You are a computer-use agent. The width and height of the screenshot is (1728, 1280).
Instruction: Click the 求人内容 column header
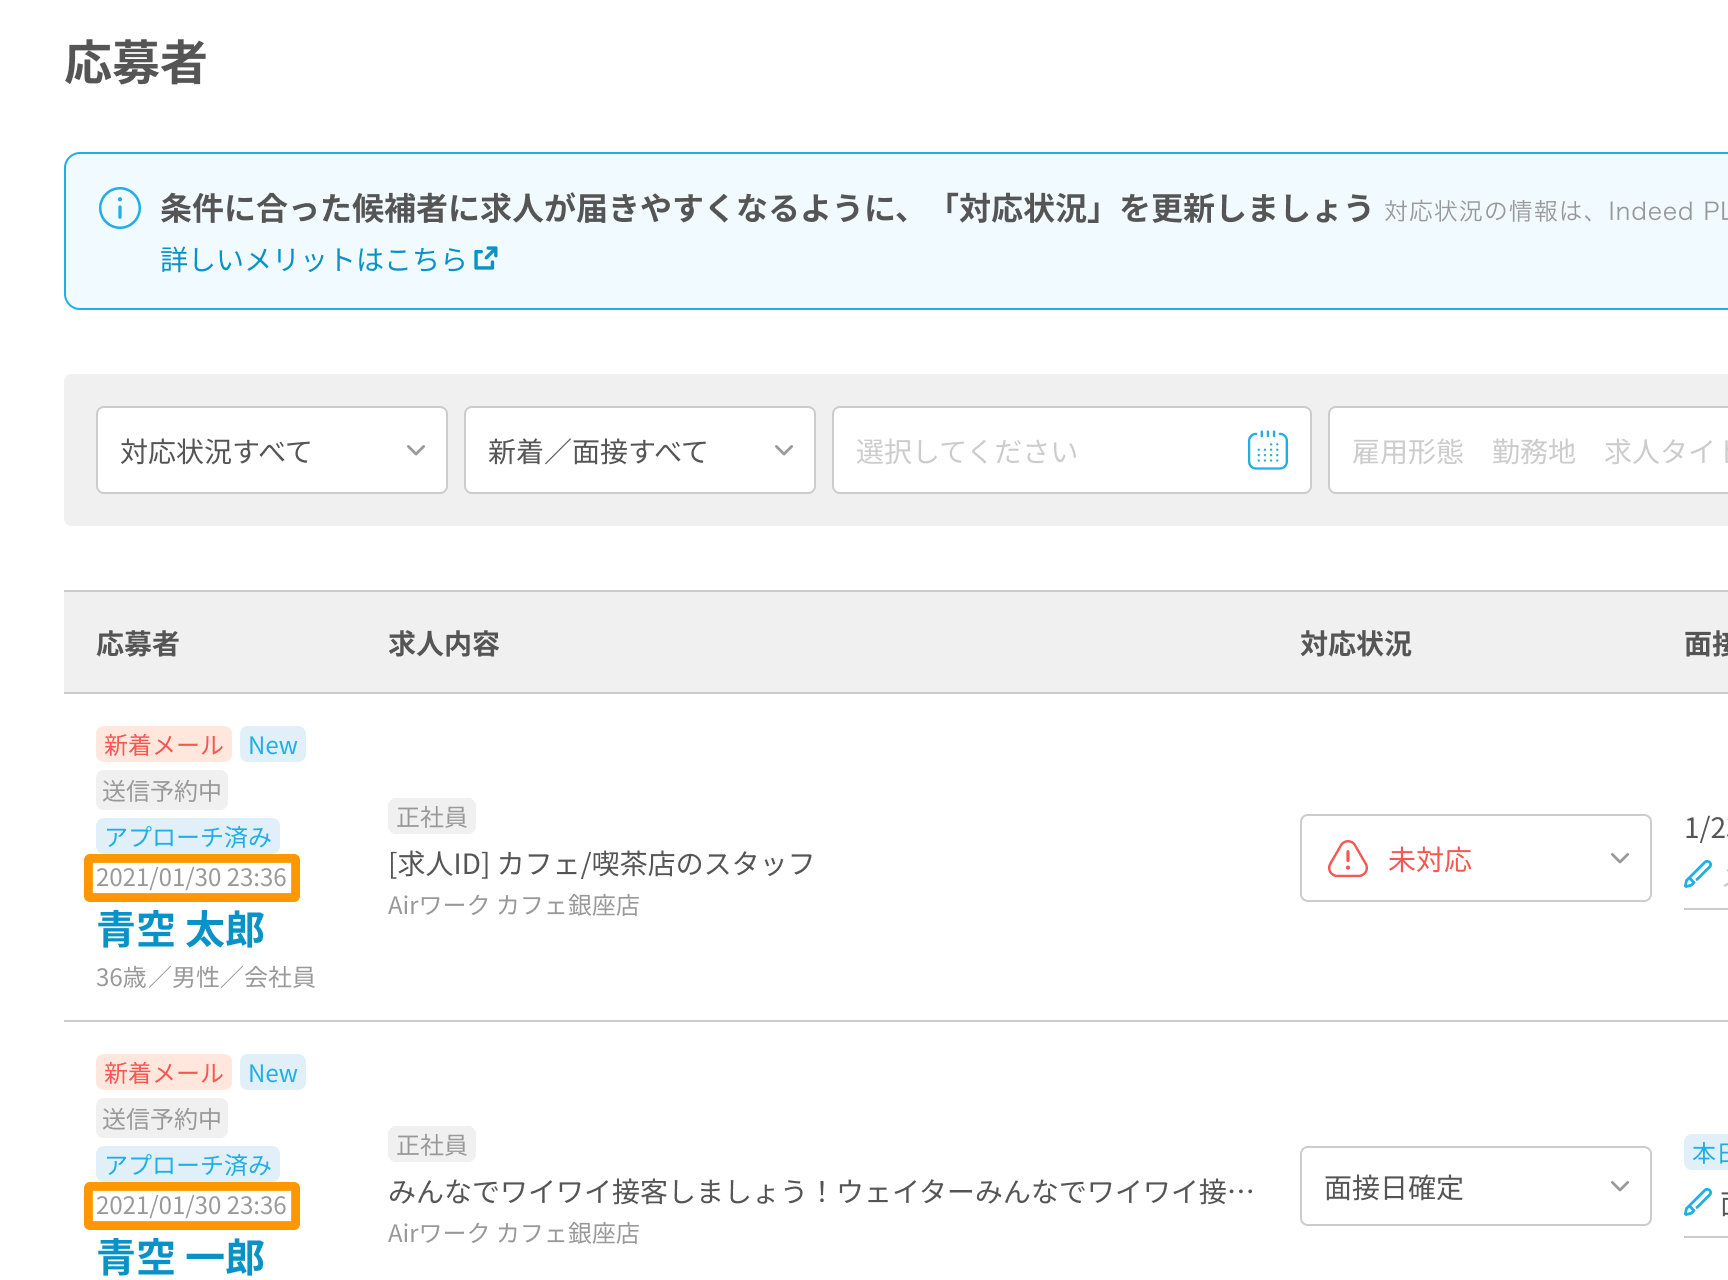(x=444, y=644)
